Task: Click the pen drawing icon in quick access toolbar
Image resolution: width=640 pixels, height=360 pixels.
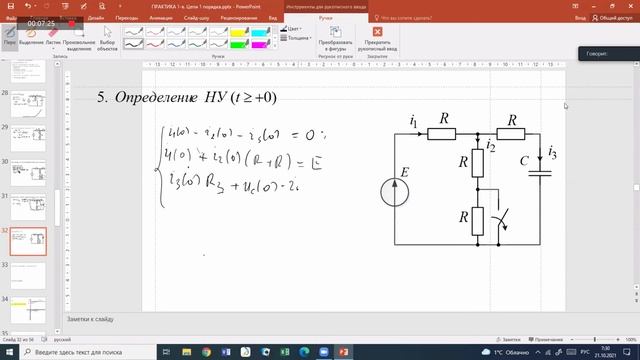Action: pyautogui.click(x=84, y=6)
